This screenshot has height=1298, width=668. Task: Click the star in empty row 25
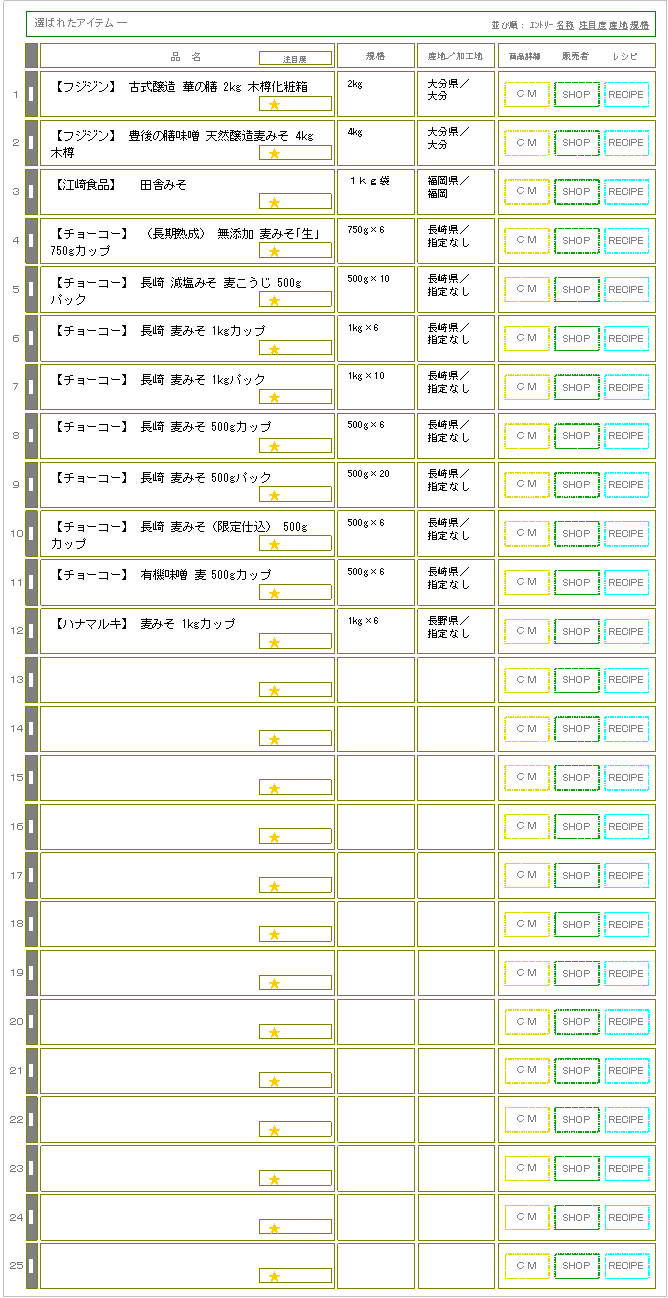[x=274, y=1276]
